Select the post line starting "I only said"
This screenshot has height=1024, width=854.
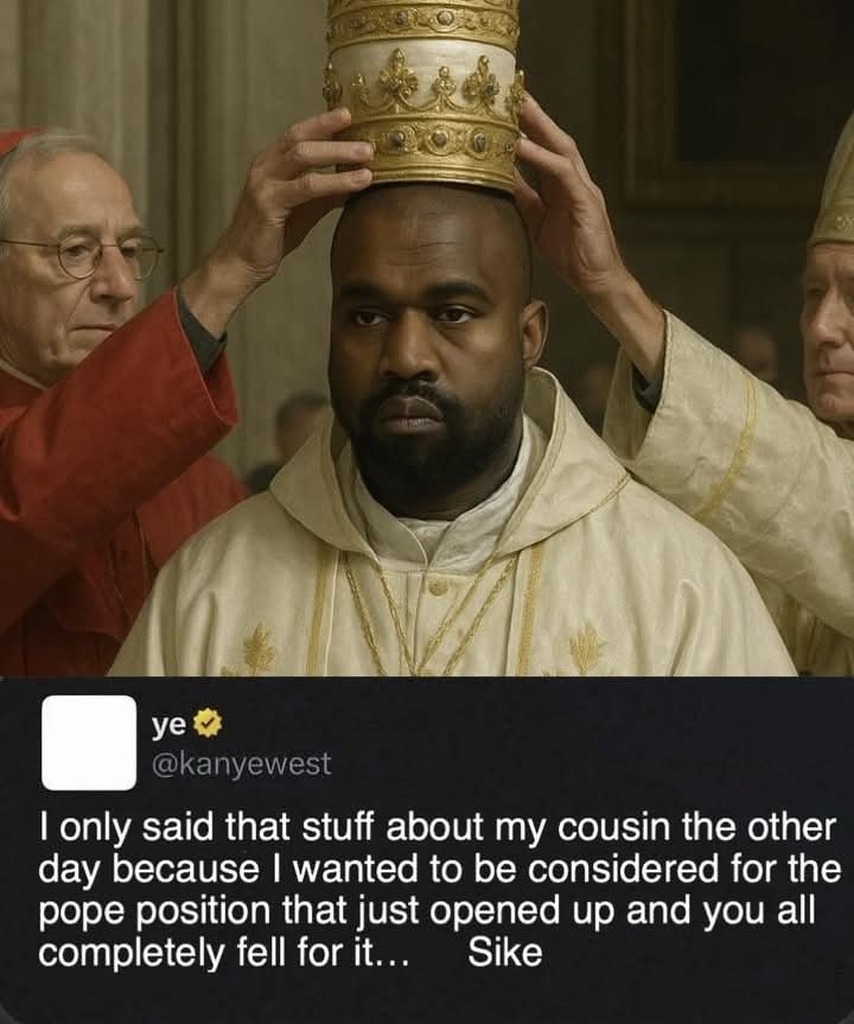point(437,828)
